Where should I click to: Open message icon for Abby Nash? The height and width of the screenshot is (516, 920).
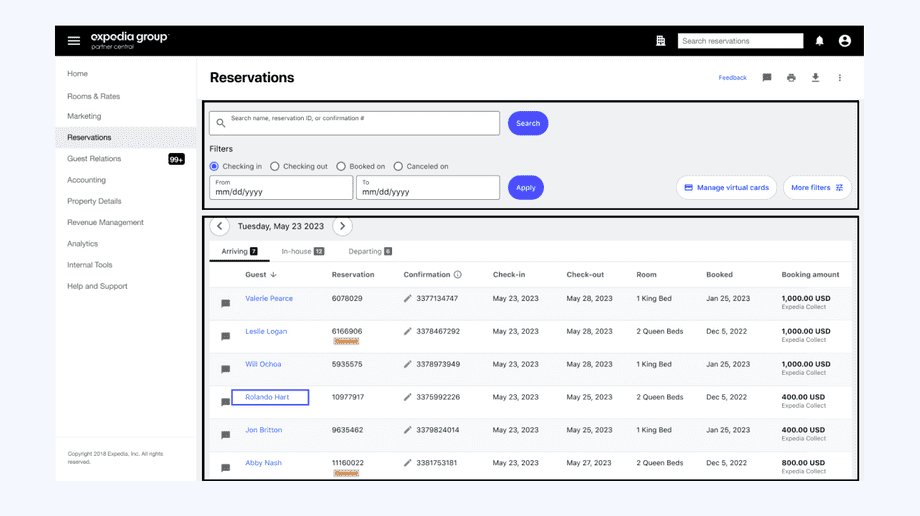tap(225, 468)
